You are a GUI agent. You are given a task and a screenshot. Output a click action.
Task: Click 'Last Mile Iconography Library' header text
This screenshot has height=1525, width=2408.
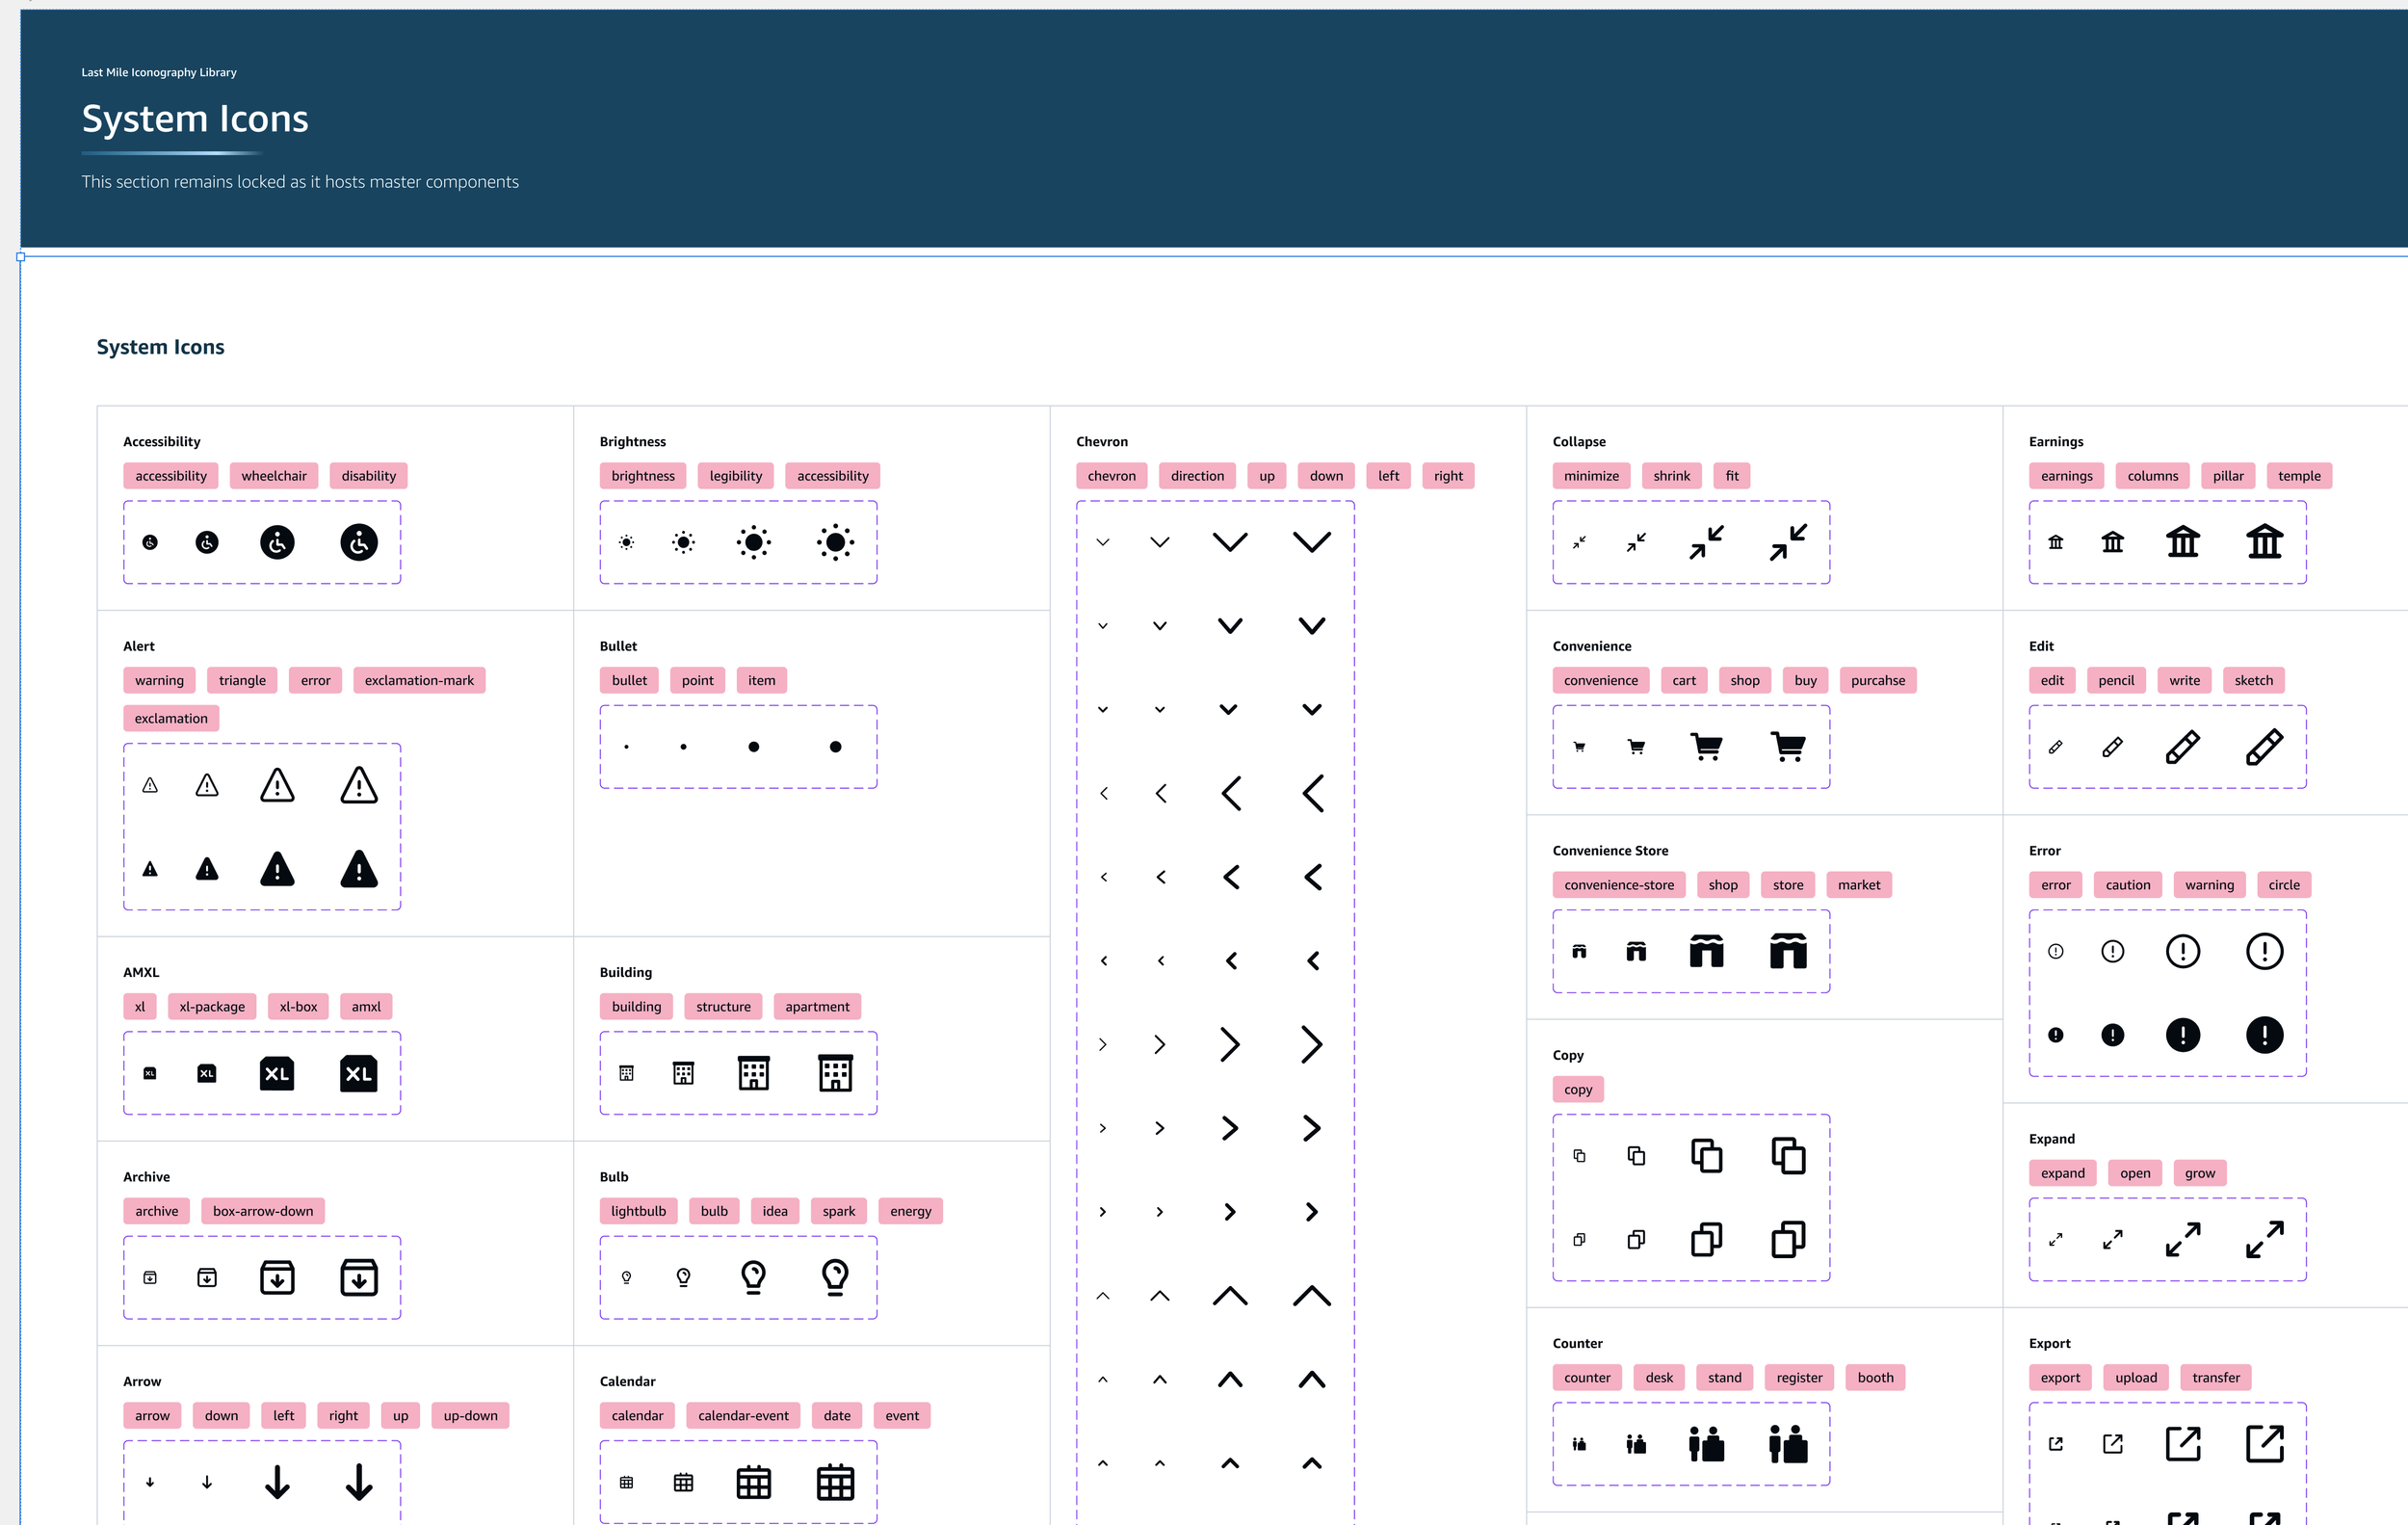click(x=159, y=72)
